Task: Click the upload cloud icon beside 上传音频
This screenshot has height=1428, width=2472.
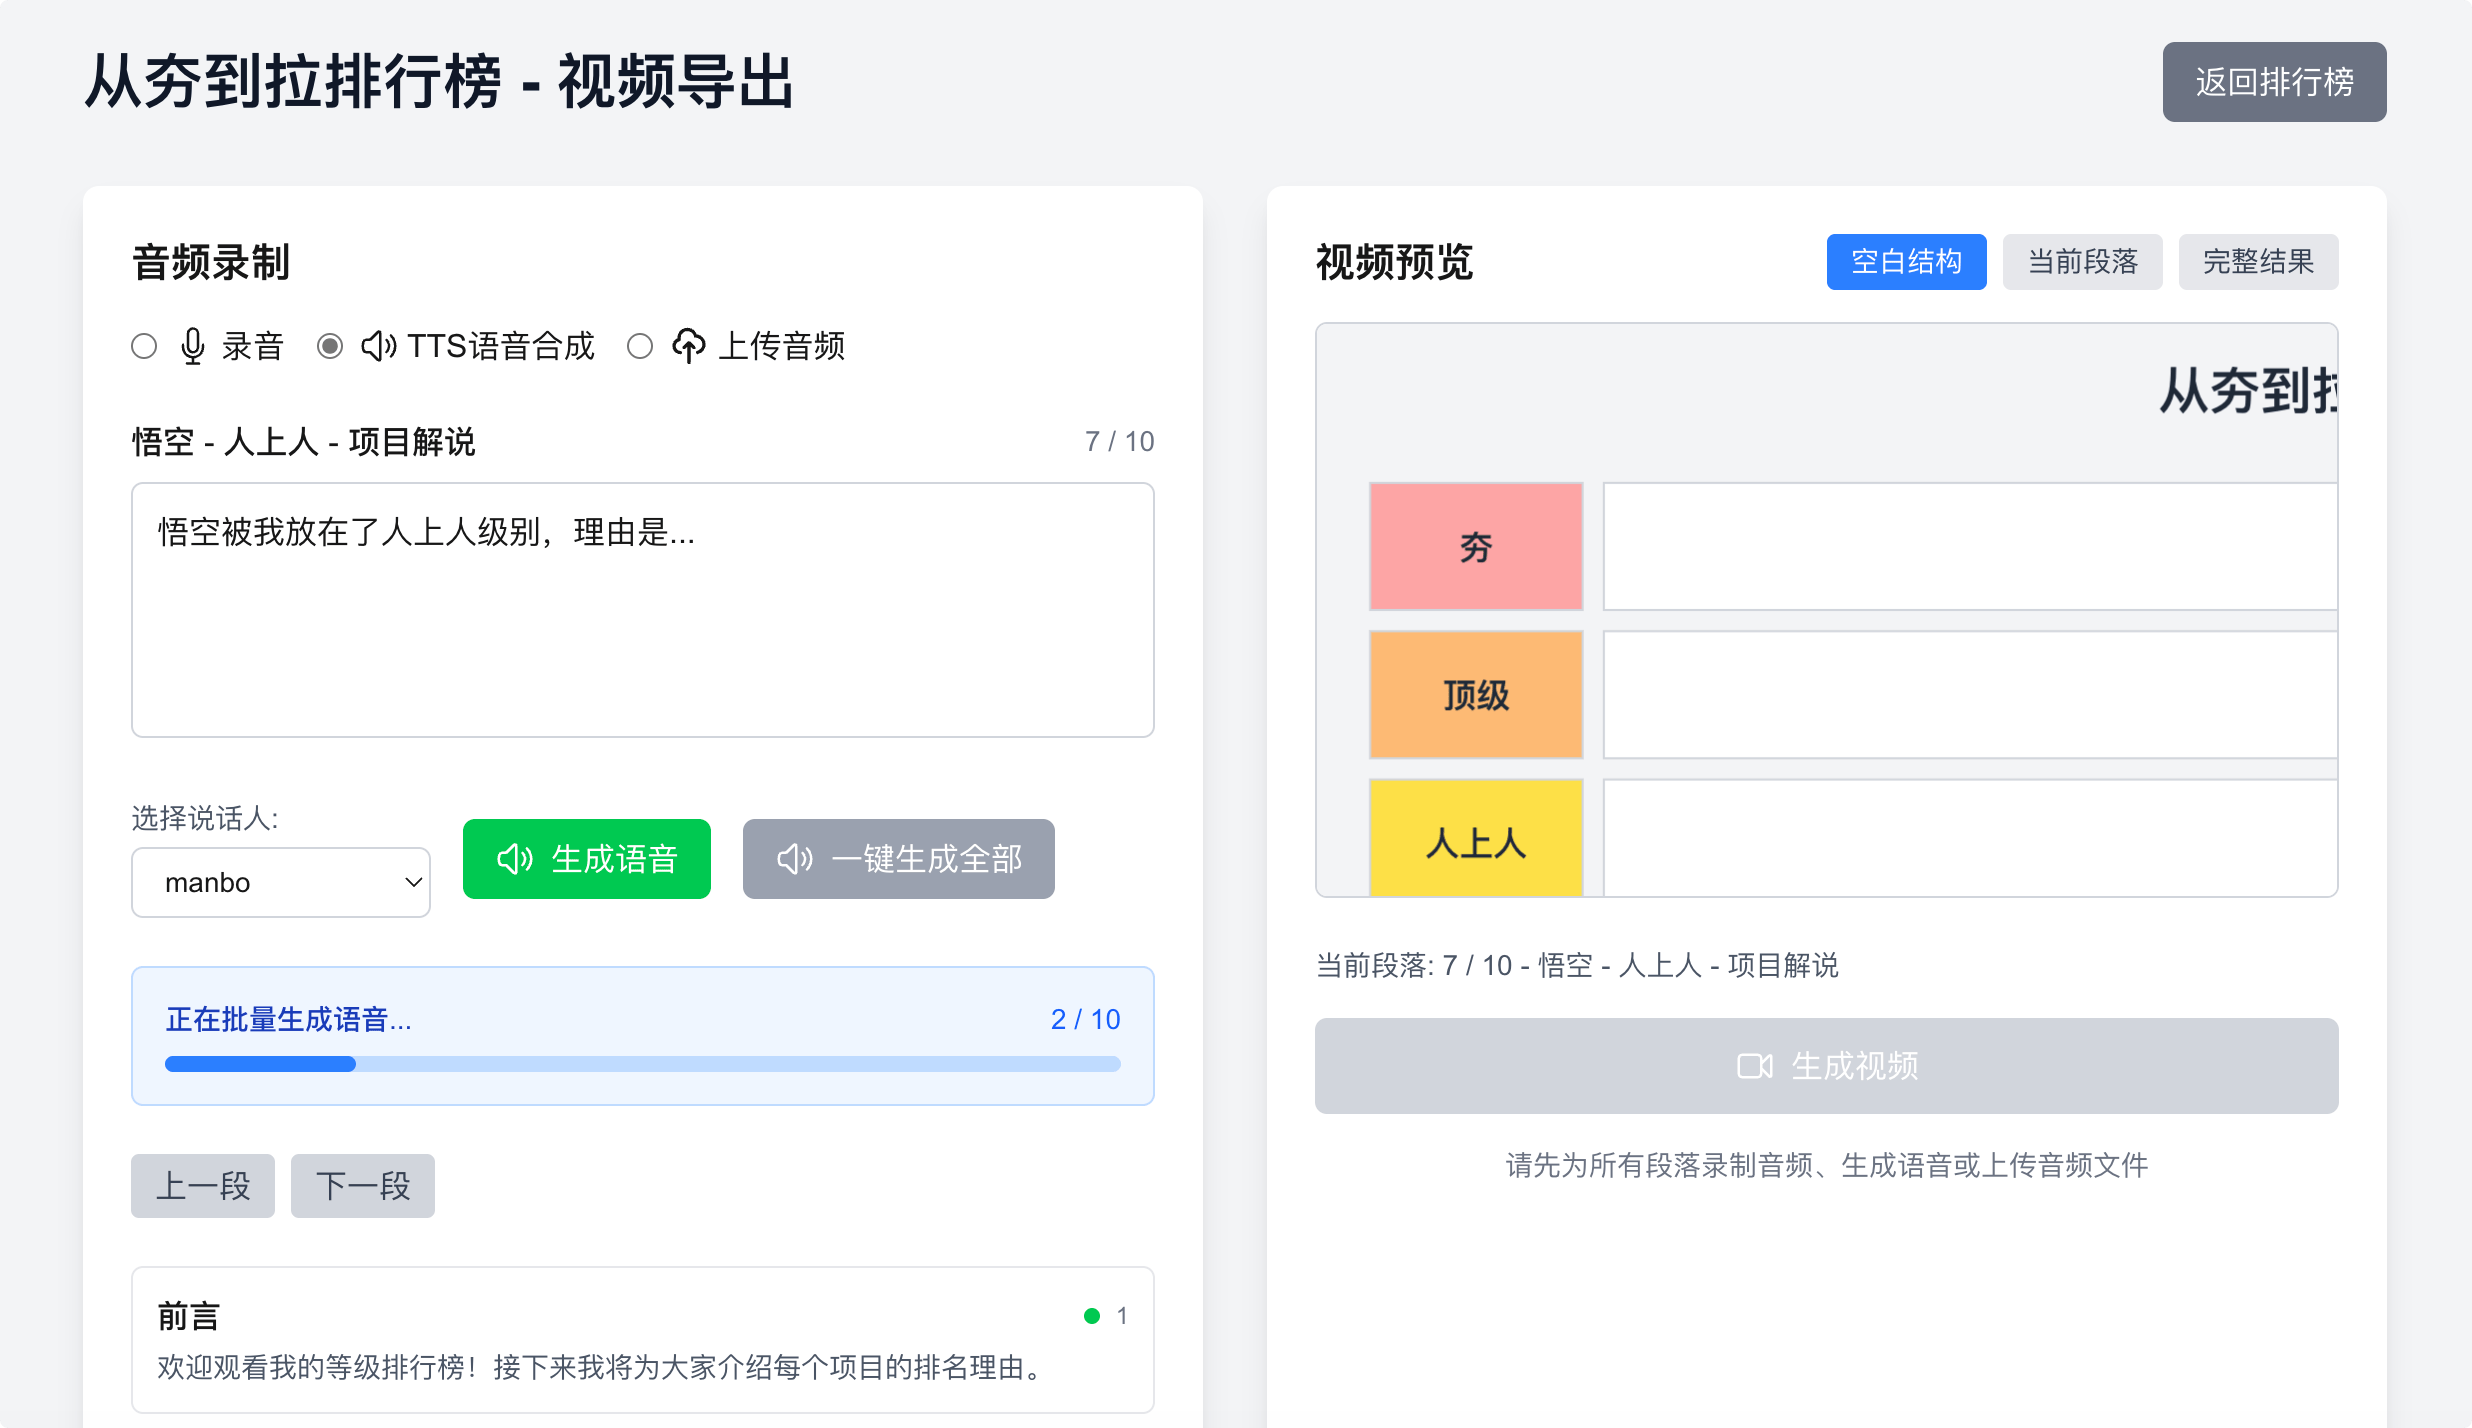Action: point(690,346)
